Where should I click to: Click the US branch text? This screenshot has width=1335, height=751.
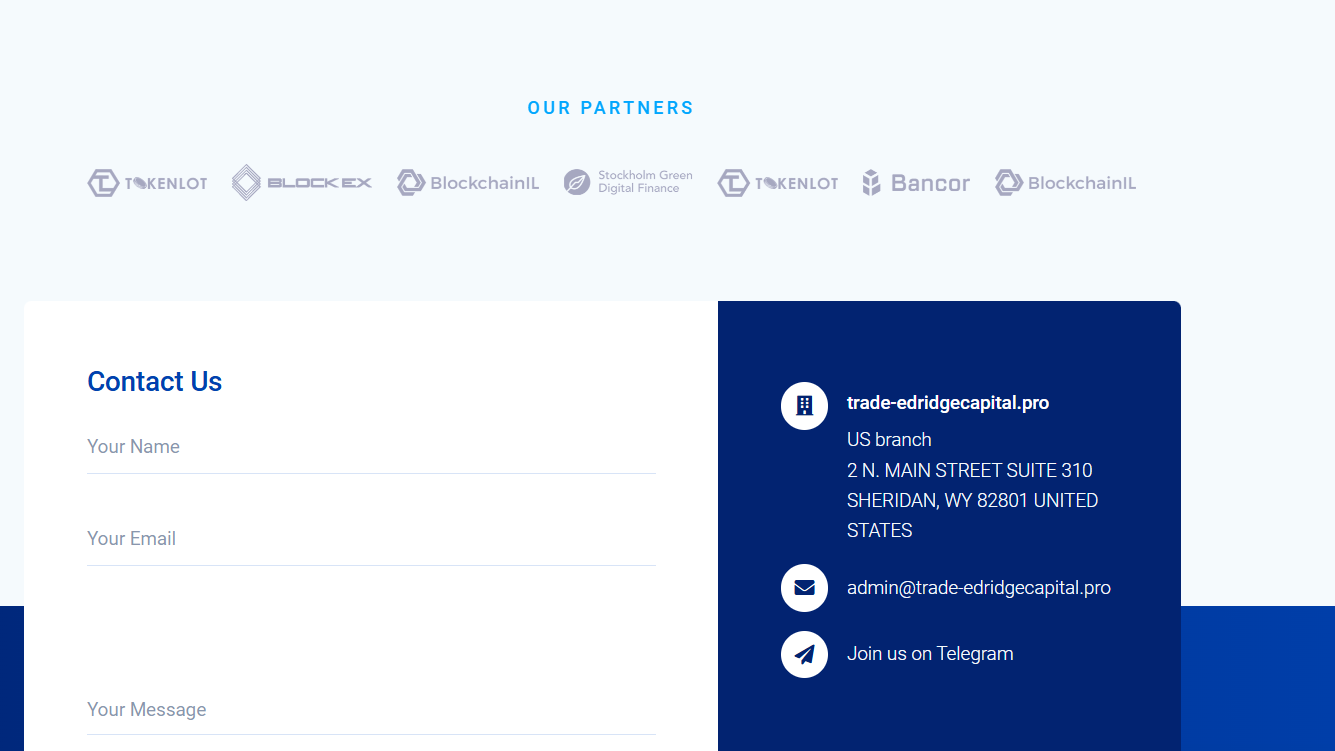tap(889, 440)
